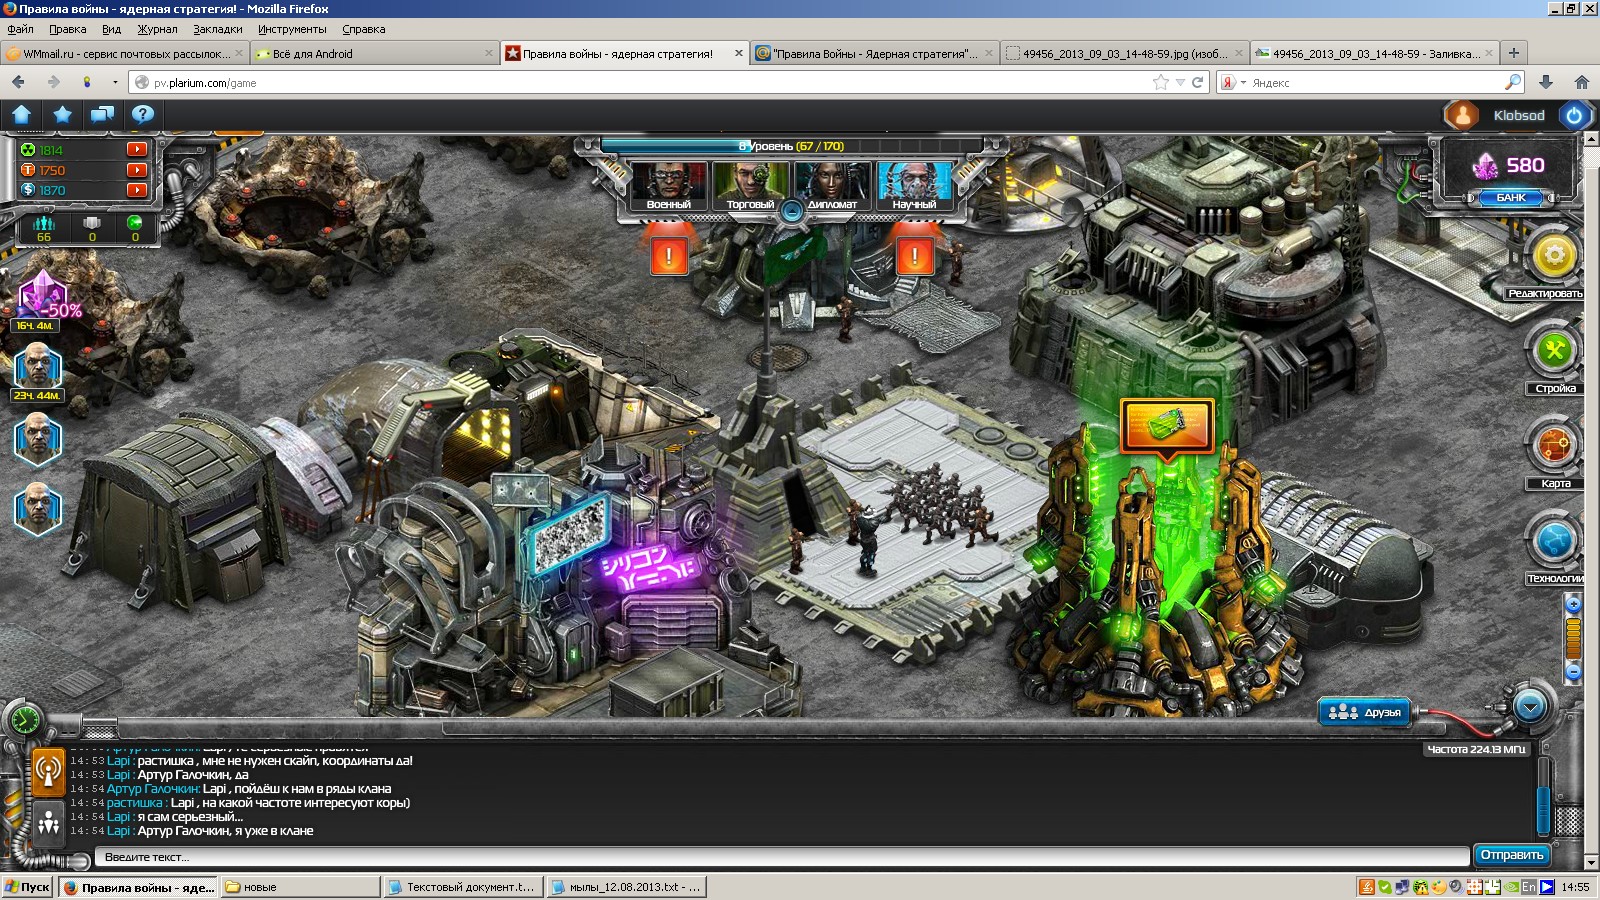
Task: Click the Klobsod profile avatar icon
Action: coord(1462,116)
